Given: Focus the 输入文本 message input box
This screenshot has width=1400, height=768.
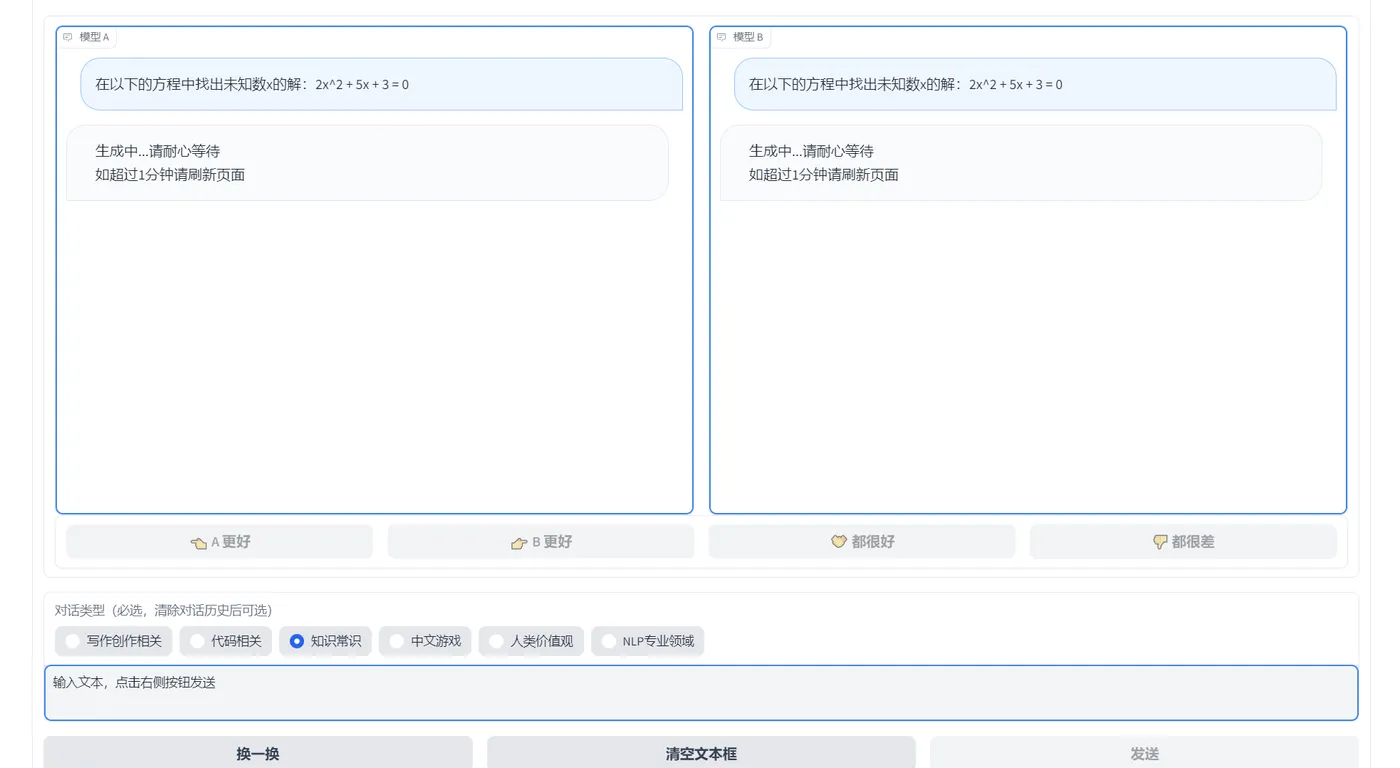Looking at the screenshot, I should 701,693.
